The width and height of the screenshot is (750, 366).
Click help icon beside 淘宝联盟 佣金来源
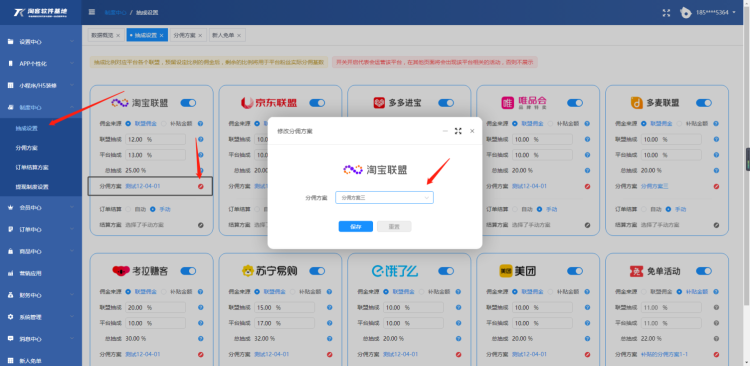(x=200, y=123)
